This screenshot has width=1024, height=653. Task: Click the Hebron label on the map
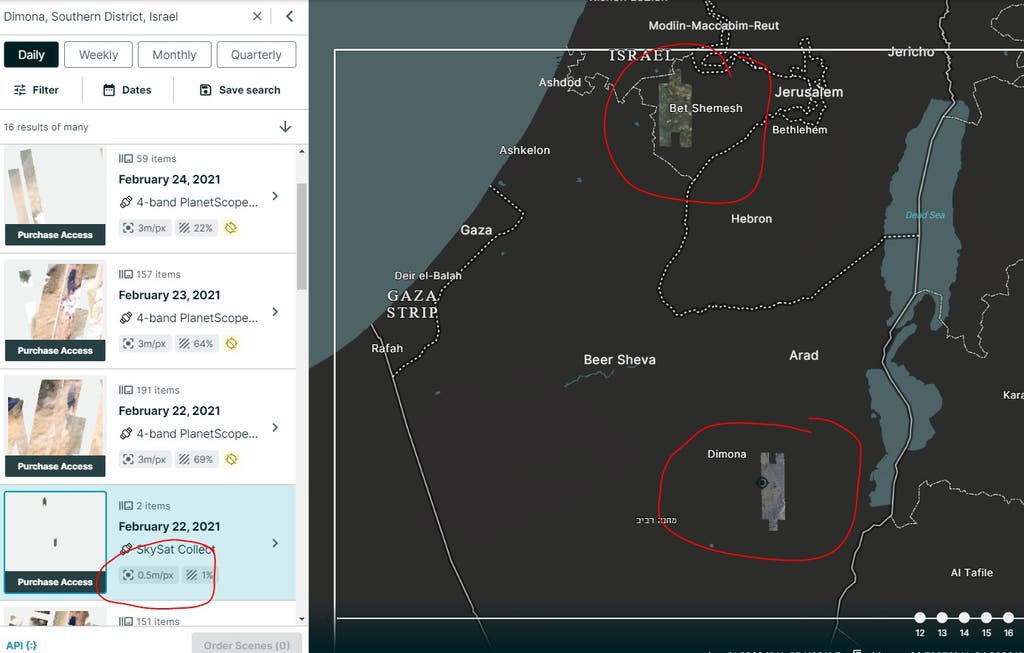(751, 219)
